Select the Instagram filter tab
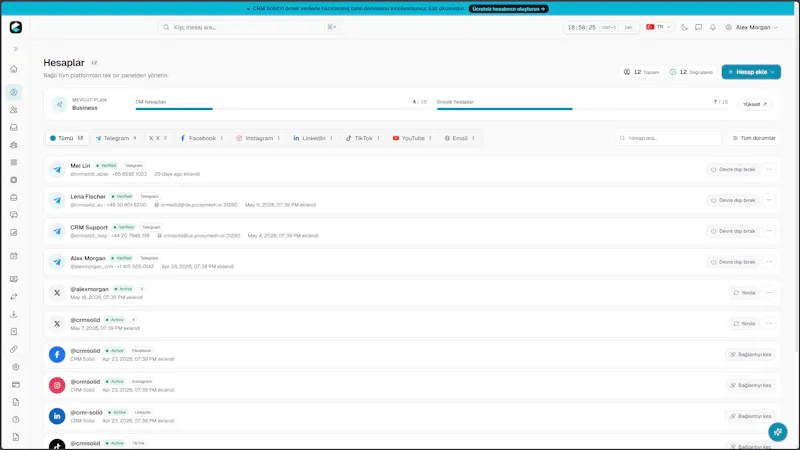The width and height of the screenshot is (800, 450). 258,138
